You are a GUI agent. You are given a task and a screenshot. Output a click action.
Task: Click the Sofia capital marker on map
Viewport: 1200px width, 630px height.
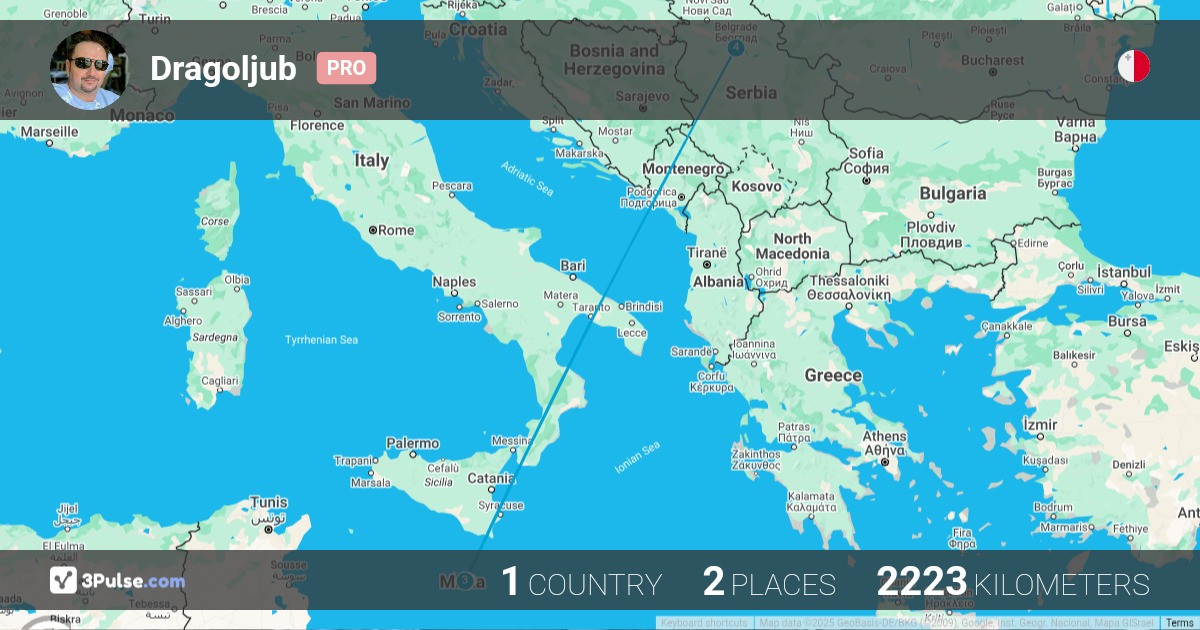point(866,167)
